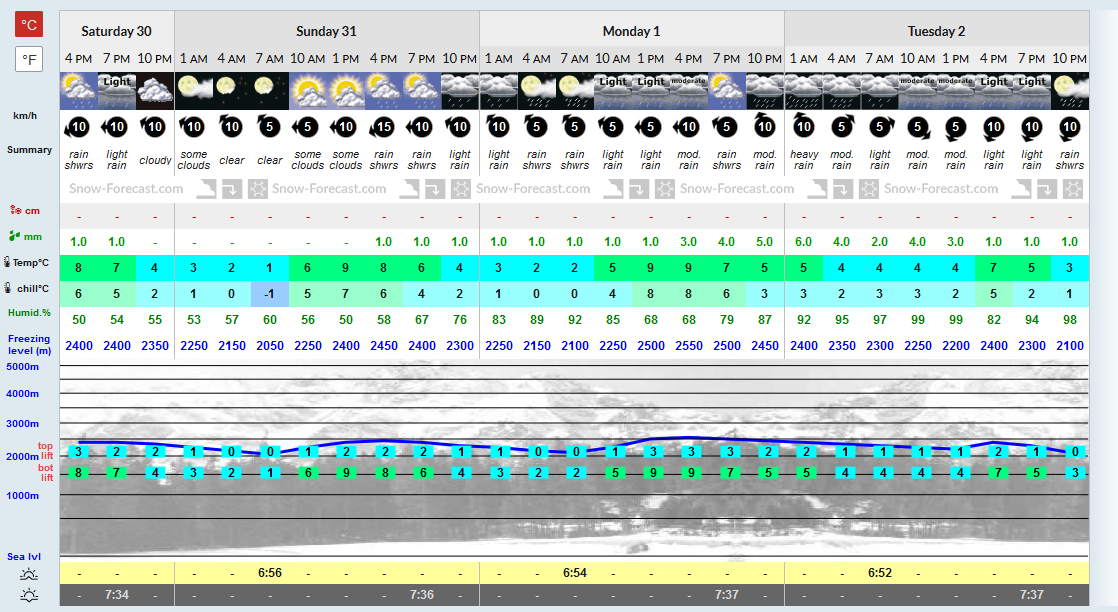
Task: Click Sunday 7 AM freezing level 2050
Action: [x=270, y=345]
